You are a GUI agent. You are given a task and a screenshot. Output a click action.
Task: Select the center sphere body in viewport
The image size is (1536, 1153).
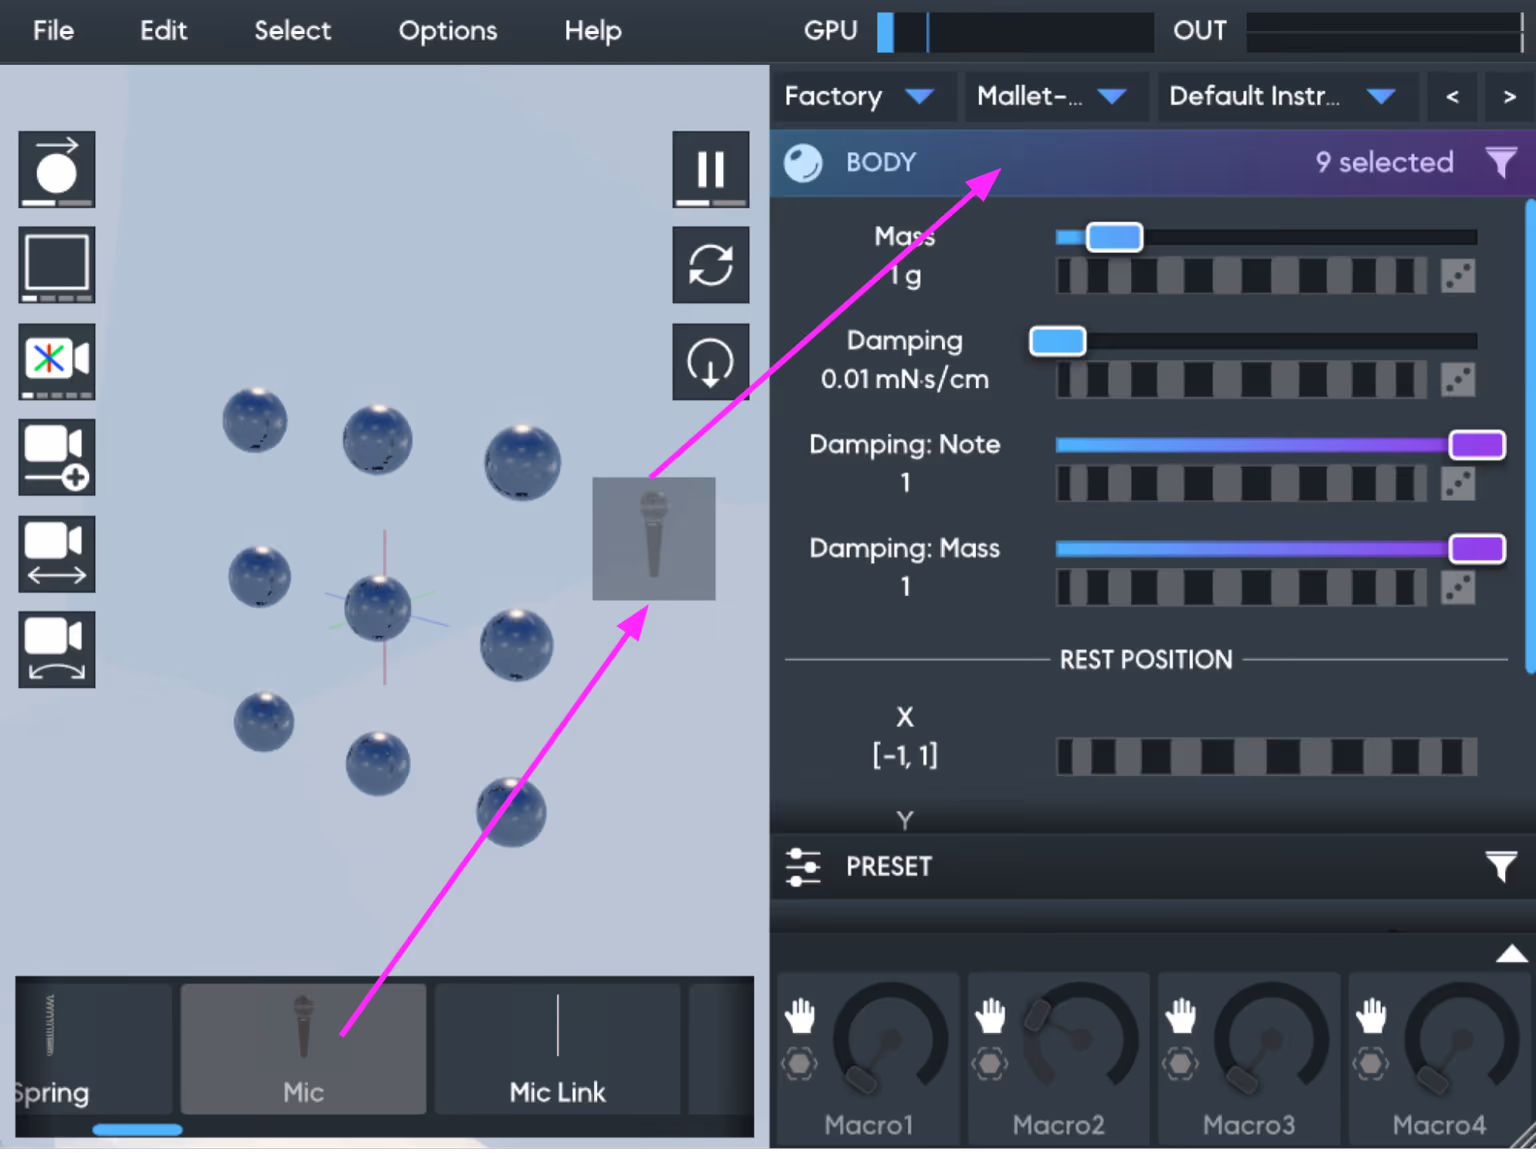(x=378, y=608)
